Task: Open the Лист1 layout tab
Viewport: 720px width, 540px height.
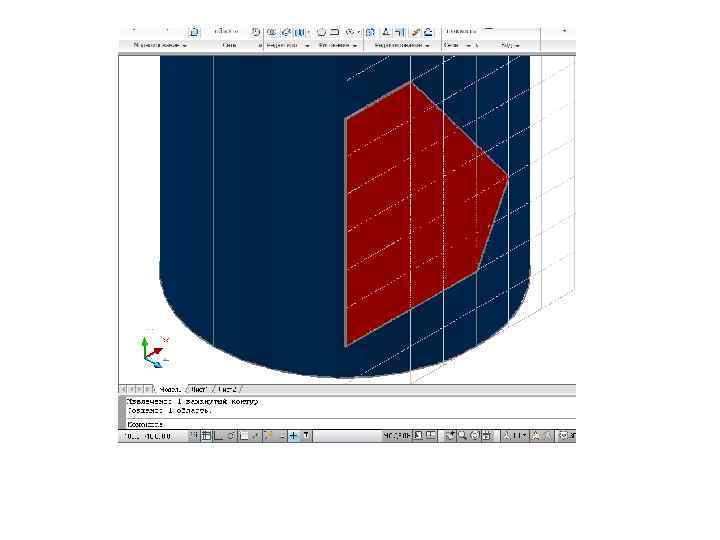Action: [198, 389]
